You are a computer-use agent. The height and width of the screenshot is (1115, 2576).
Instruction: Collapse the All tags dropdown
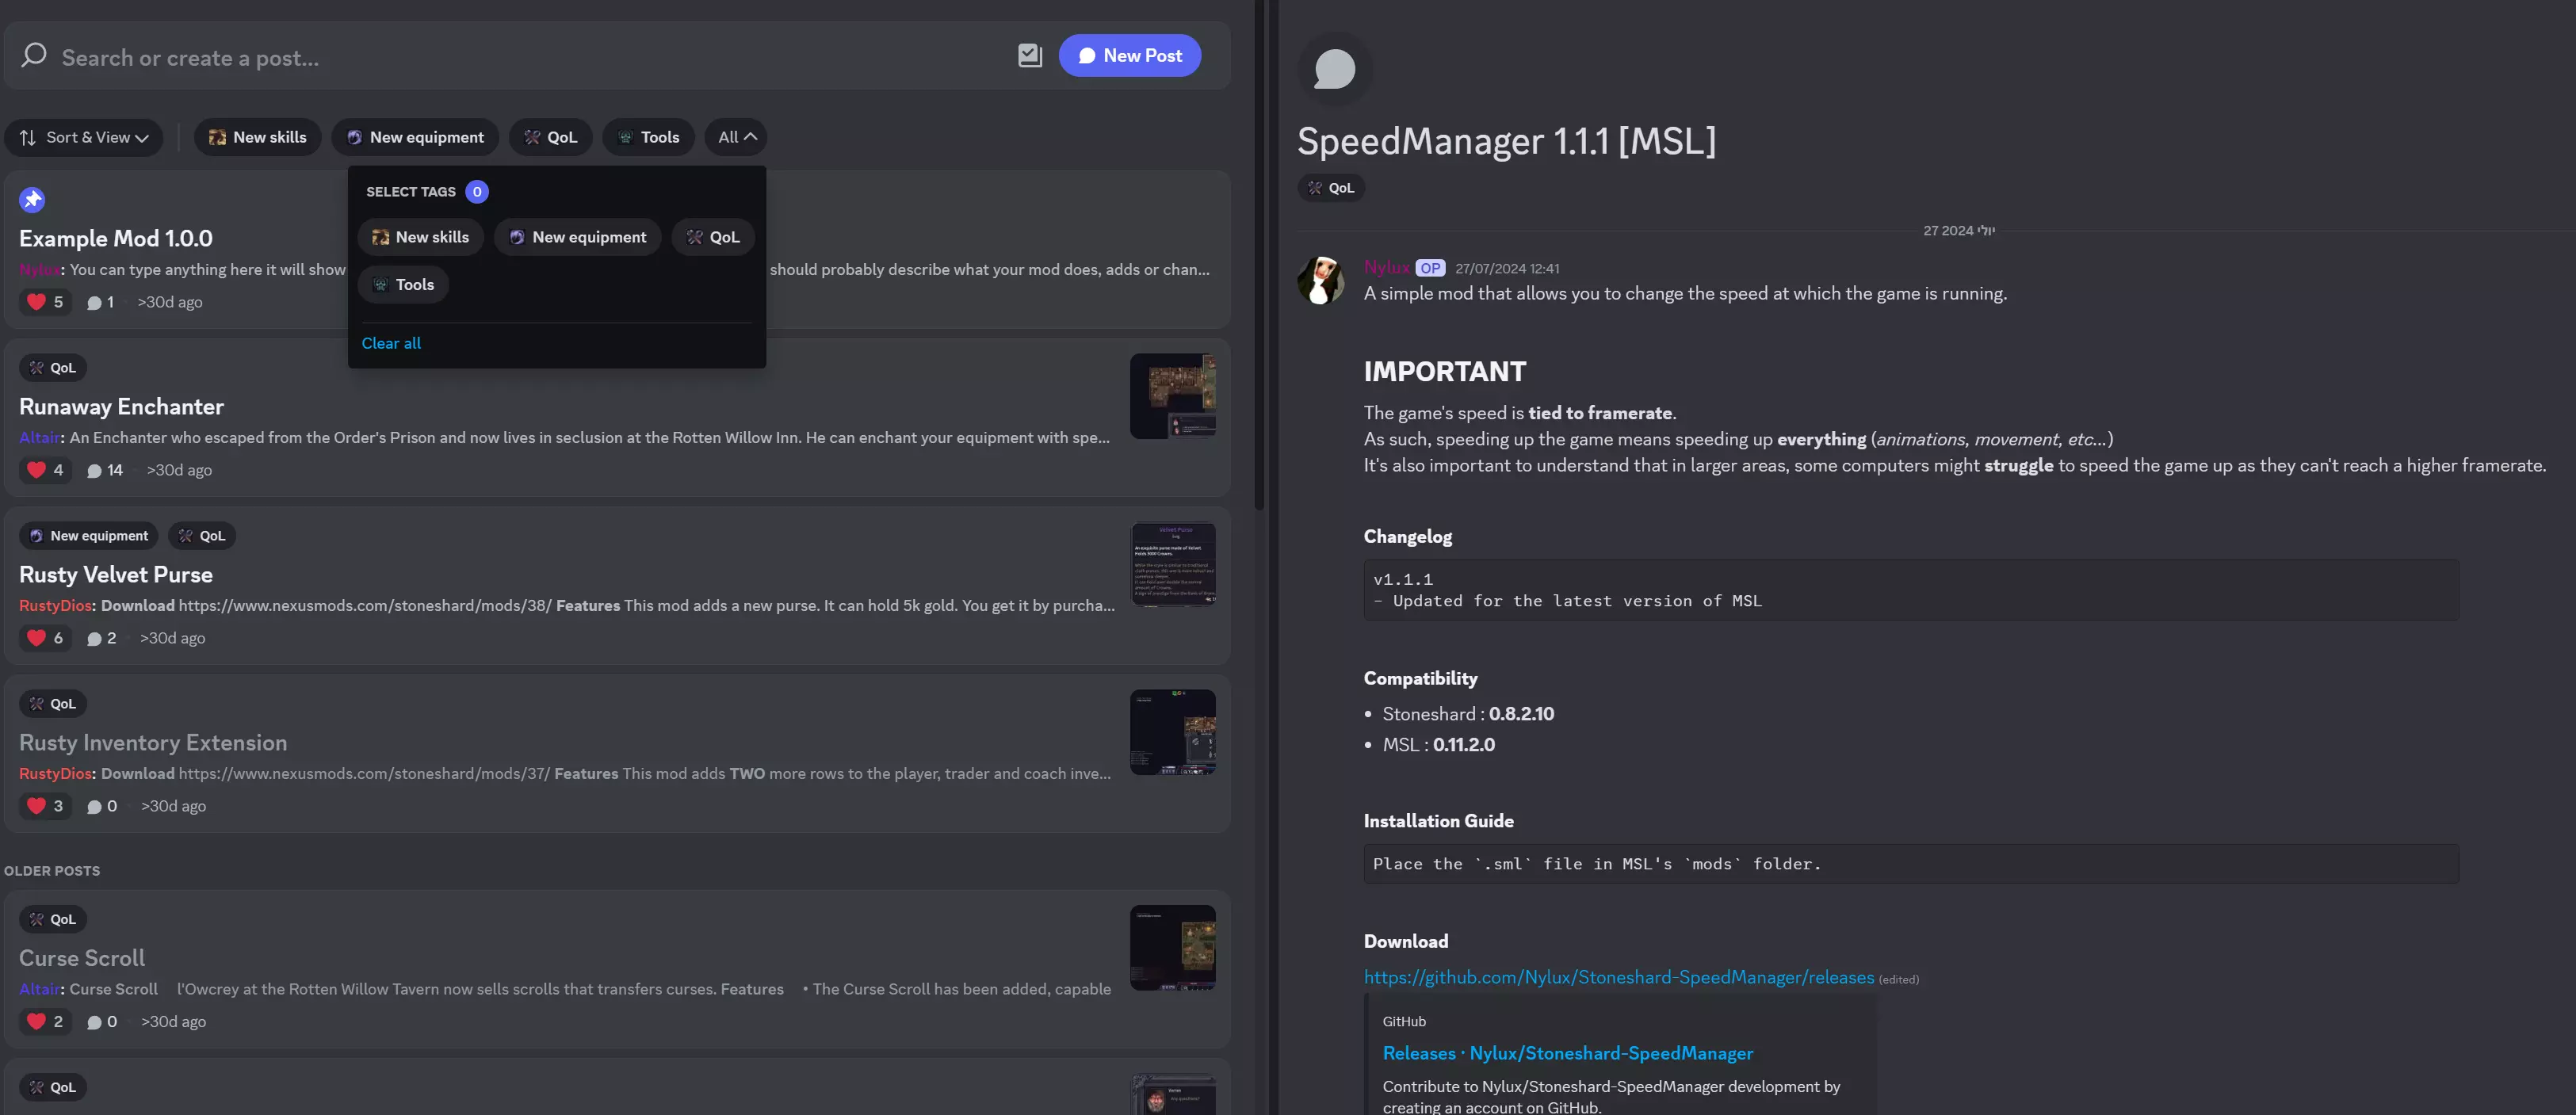[x=737, y=137]
